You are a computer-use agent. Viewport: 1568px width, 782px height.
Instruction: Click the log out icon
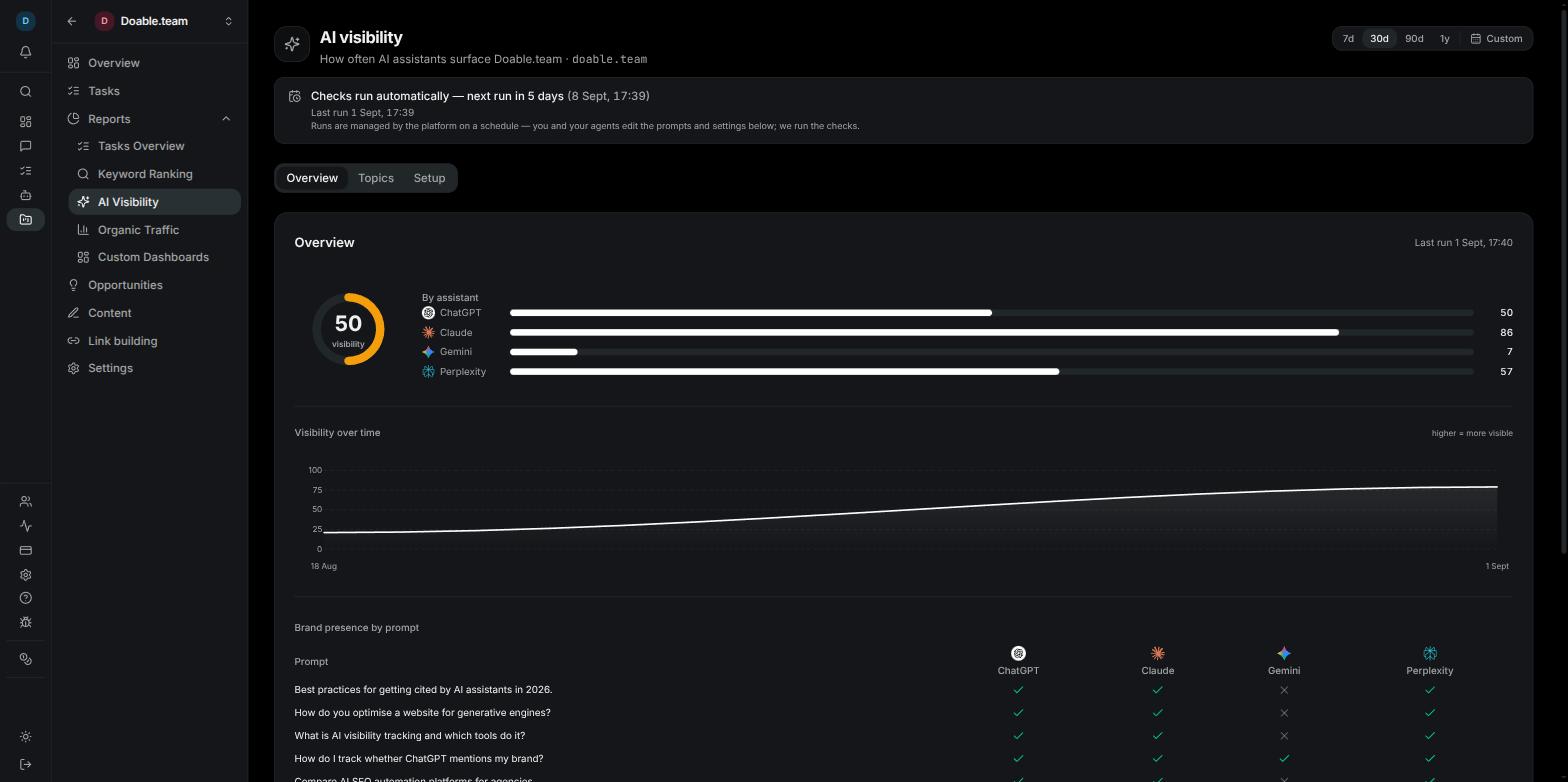pos(26,765)
